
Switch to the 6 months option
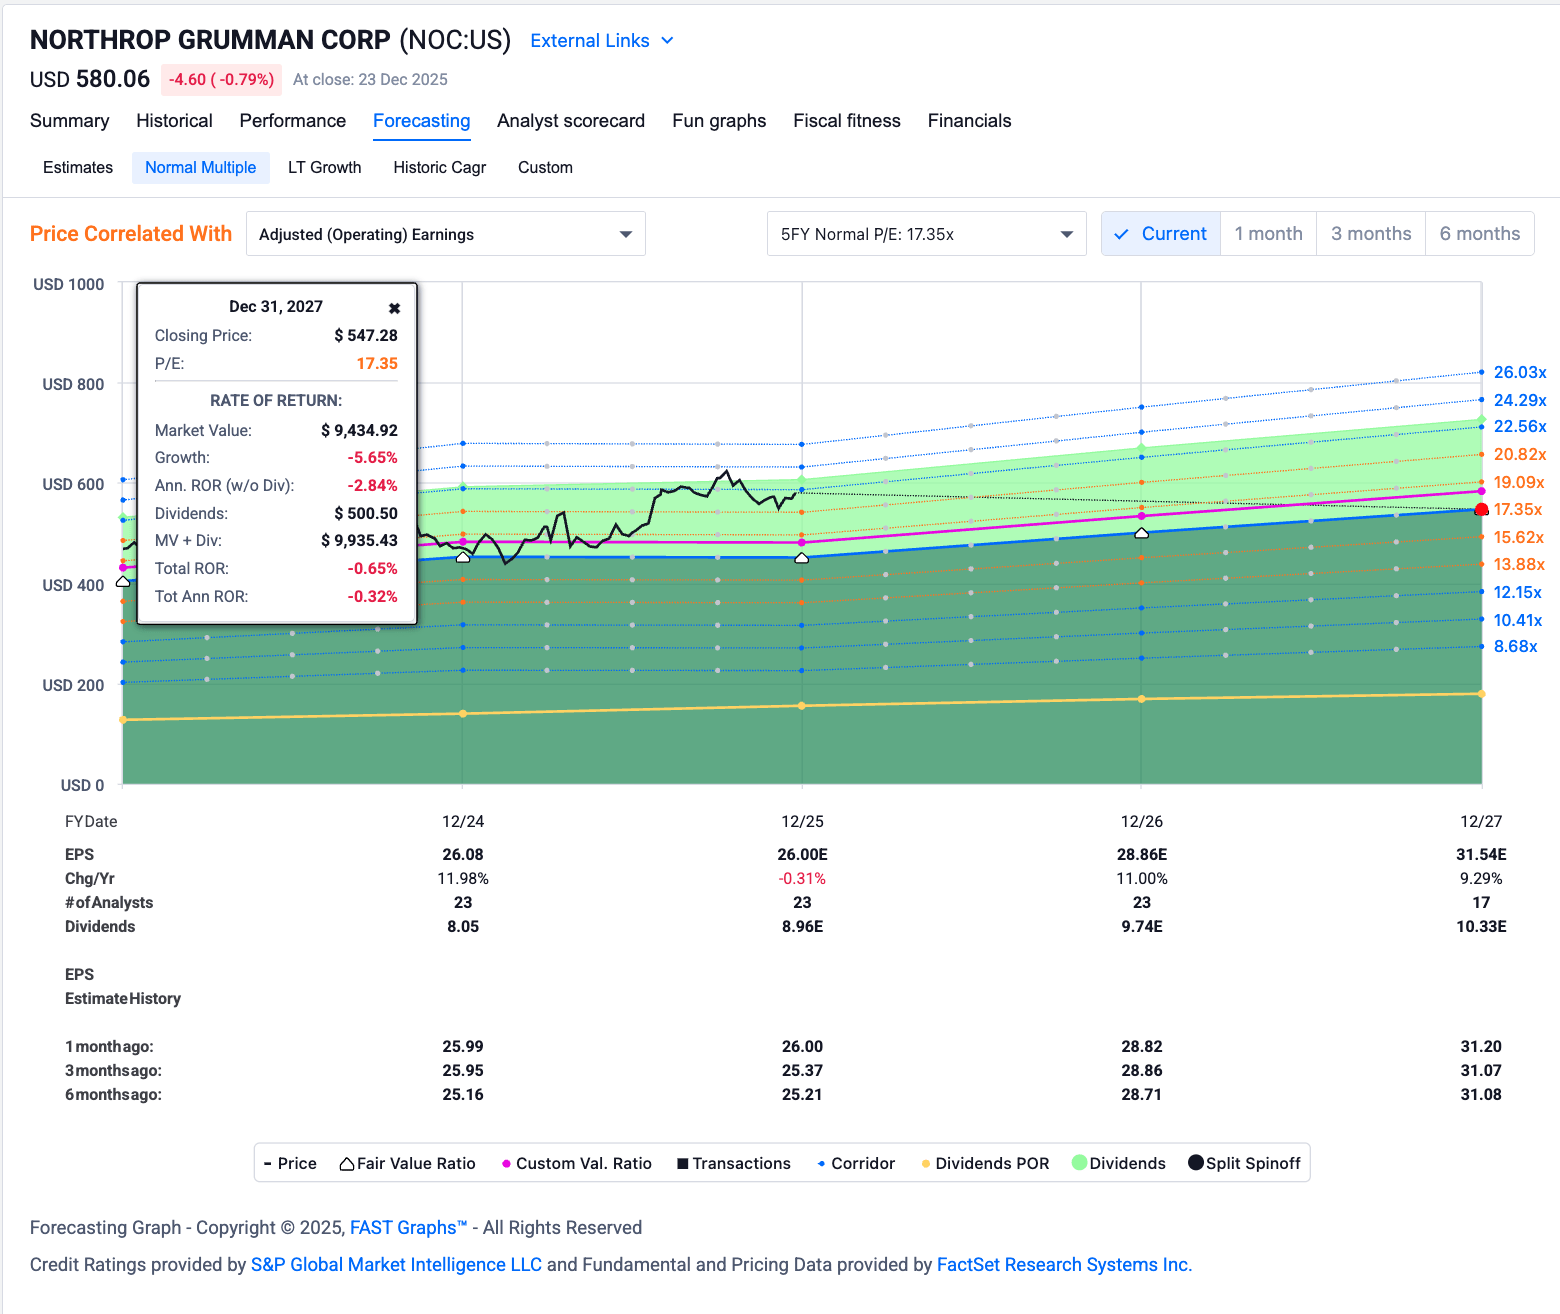[1479, 233]
